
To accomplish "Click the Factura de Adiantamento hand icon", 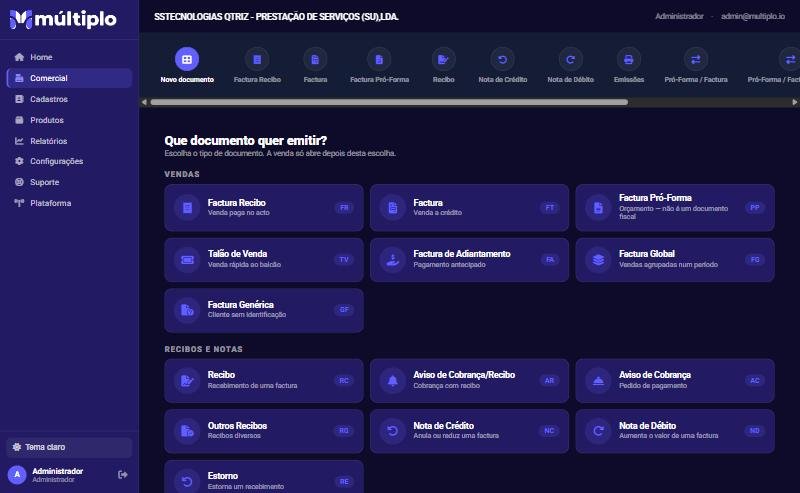I will coord(393,260).
